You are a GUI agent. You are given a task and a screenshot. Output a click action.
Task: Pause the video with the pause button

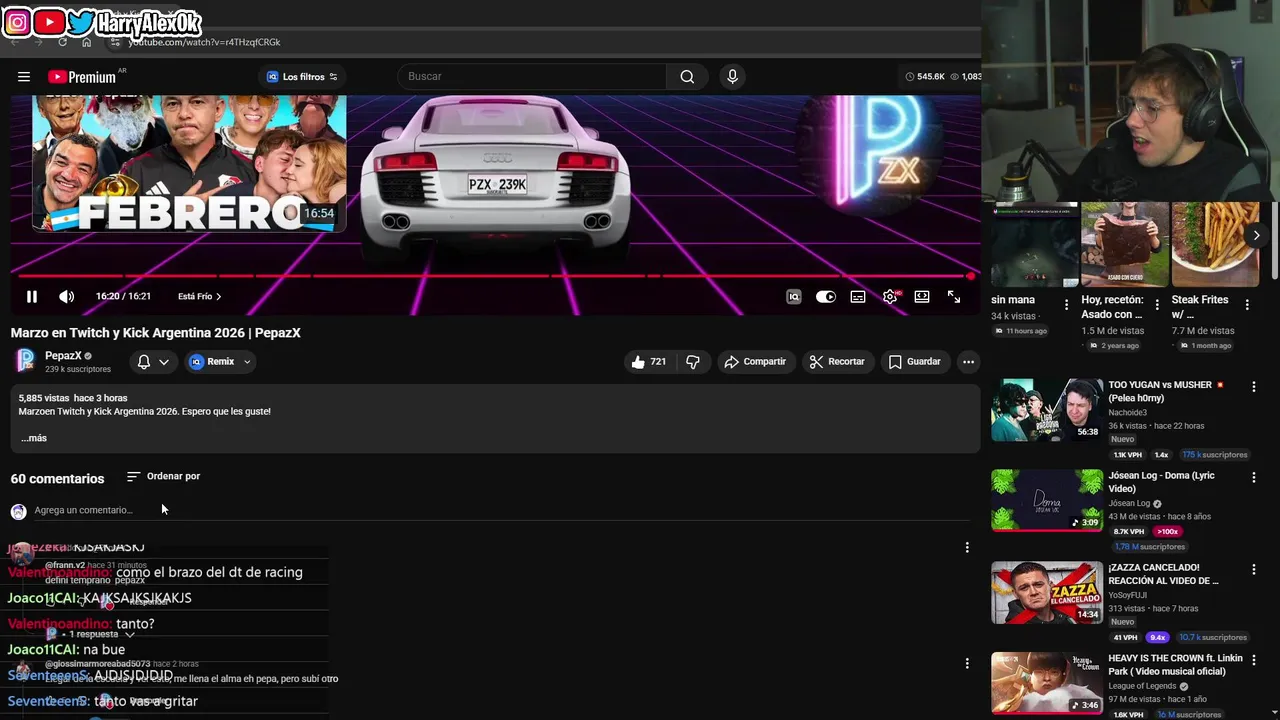[x=32, y=297]
